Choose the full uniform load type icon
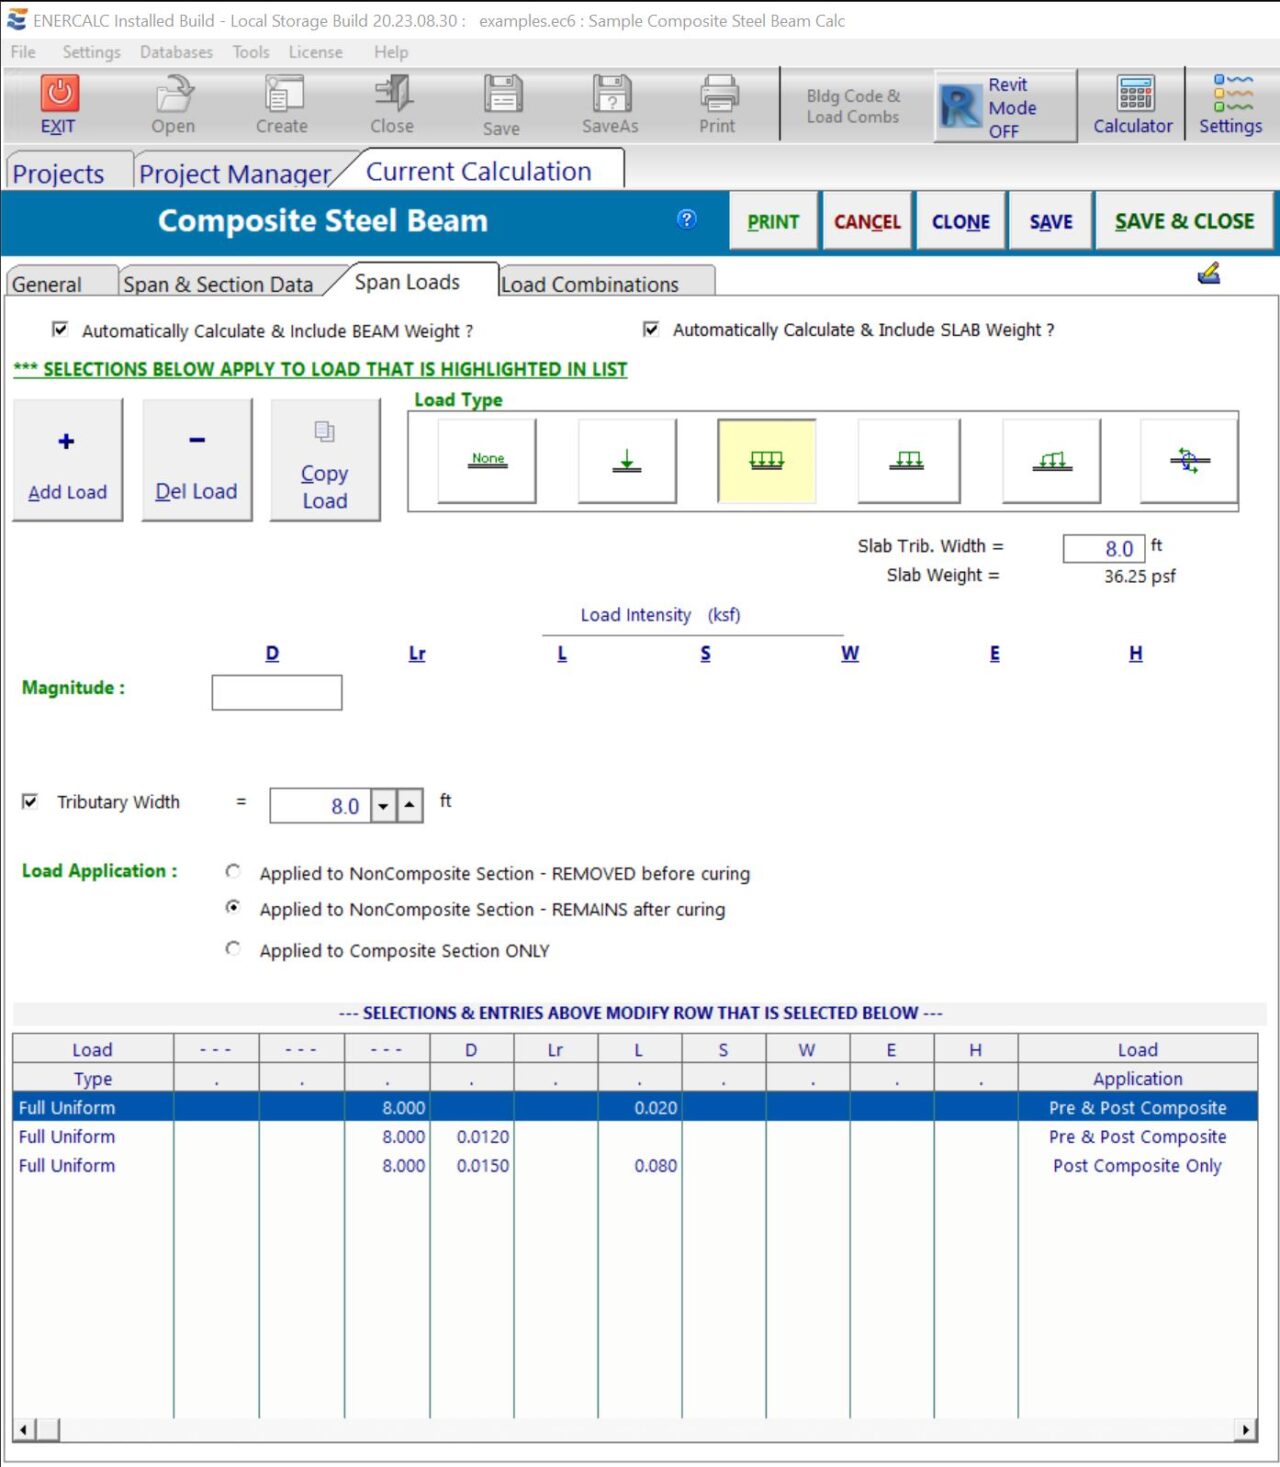Image resolution: width=1280 pixels, height=1467 pixels. pos(766,461)
